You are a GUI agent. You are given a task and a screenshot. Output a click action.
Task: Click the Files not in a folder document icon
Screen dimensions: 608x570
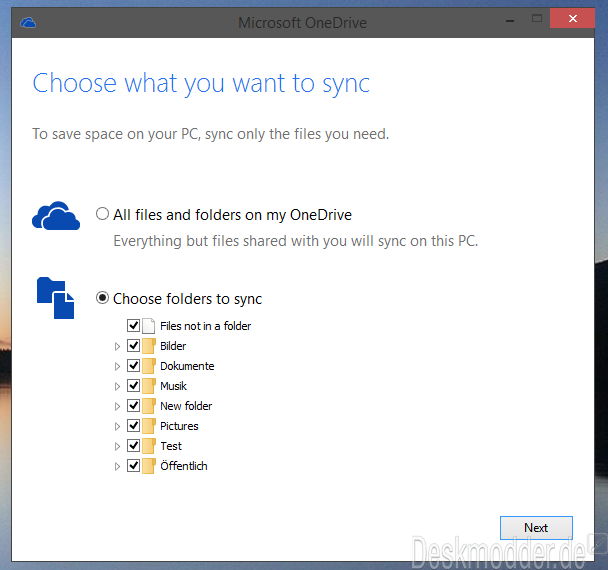coord(149,326)
